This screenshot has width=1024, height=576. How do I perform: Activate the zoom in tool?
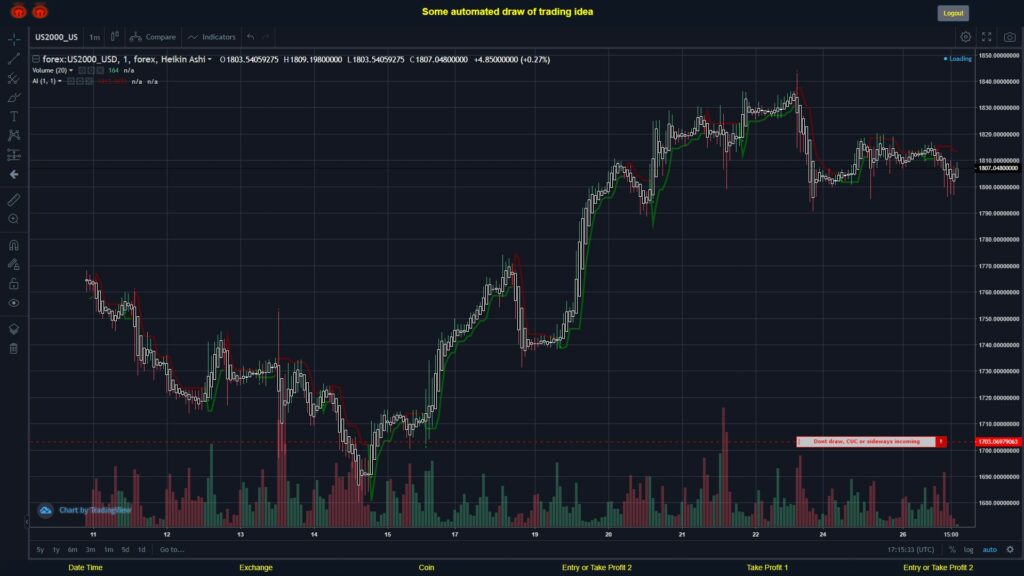click(x=14, y=219)
